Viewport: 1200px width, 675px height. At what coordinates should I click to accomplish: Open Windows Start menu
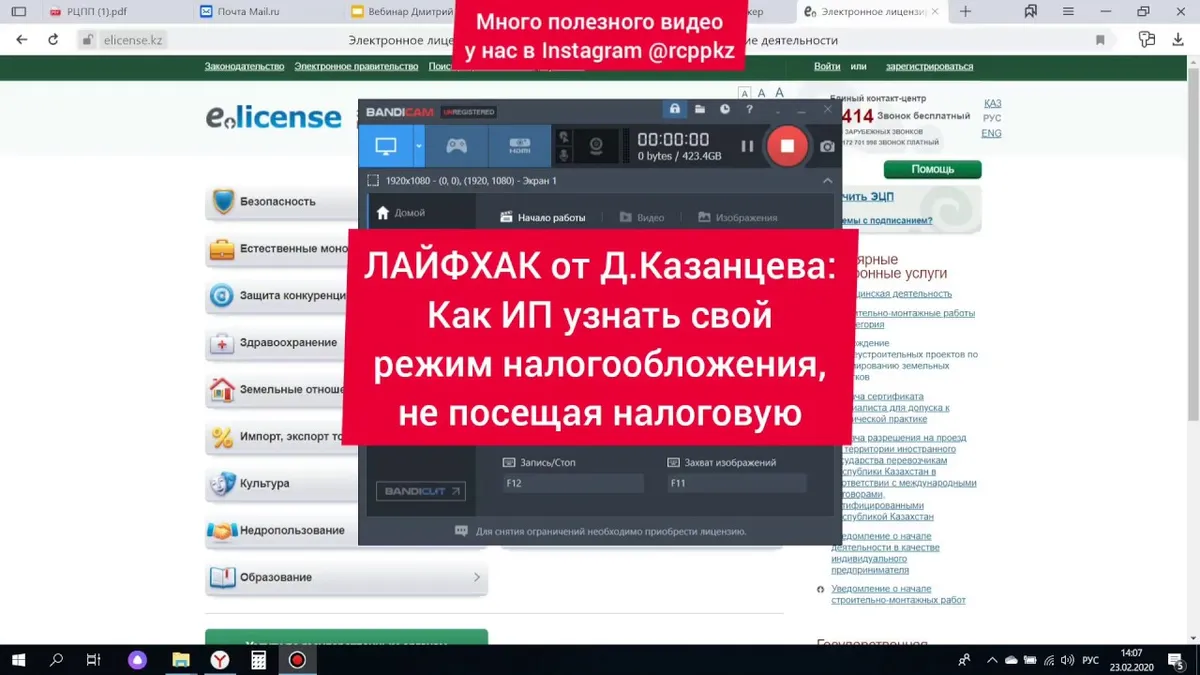[19, 660]
